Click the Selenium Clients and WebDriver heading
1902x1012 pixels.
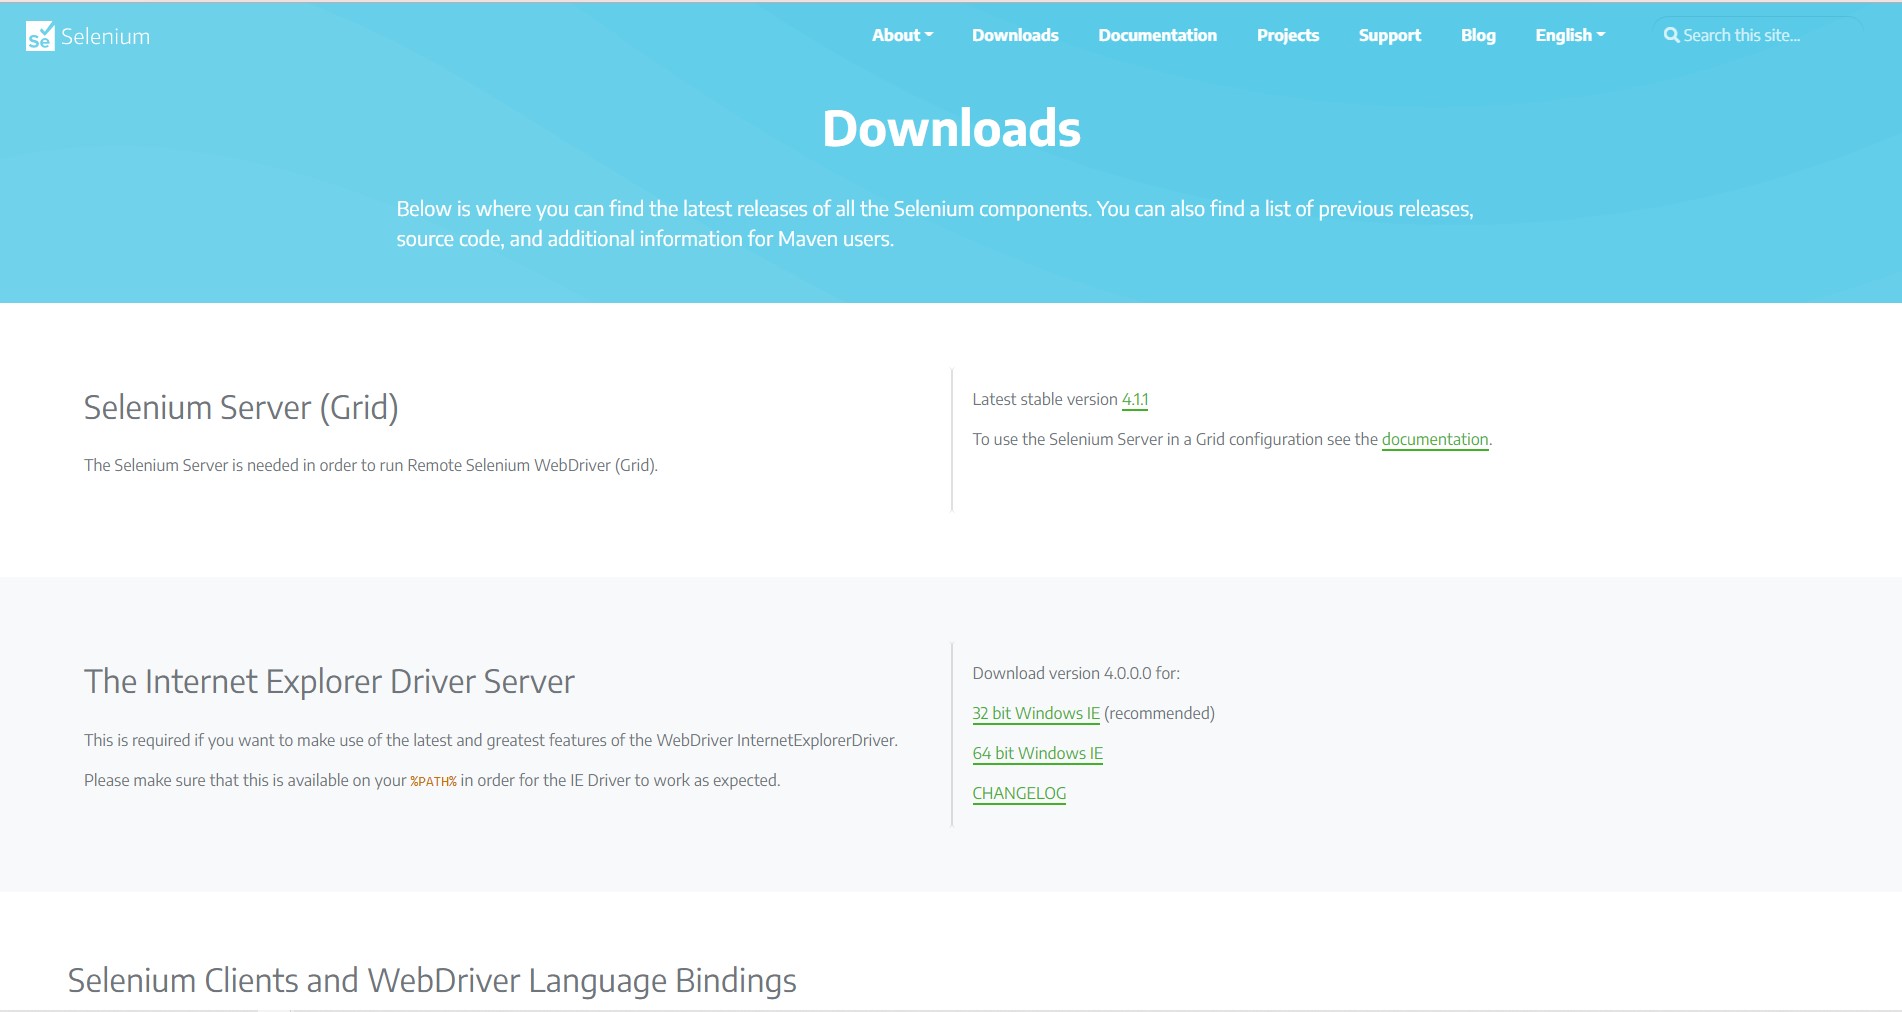[431, 981]
